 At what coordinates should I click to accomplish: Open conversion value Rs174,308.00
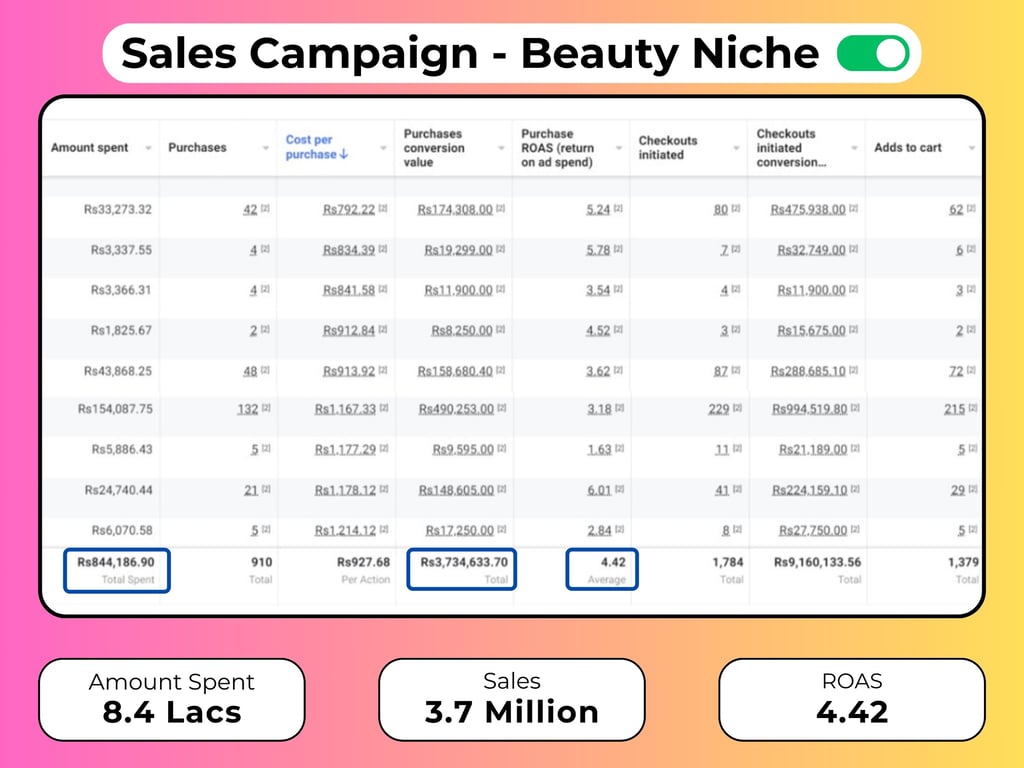[455, 210]
